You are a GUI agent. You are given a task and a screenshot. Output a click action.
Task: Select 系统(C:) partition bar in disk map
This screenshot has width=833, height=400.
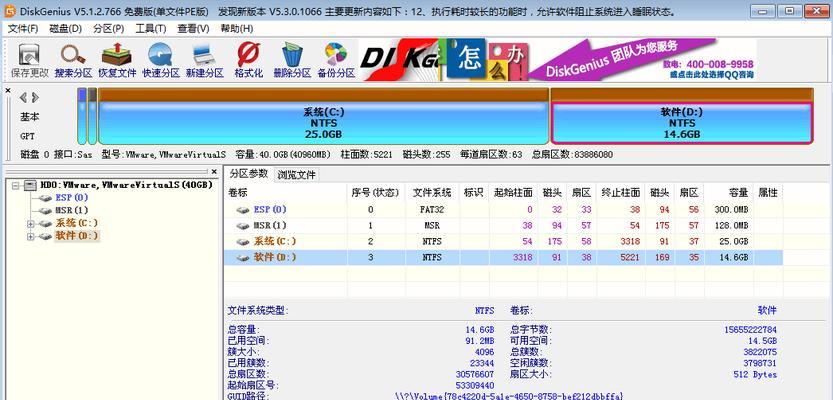(x=324, y=116)
